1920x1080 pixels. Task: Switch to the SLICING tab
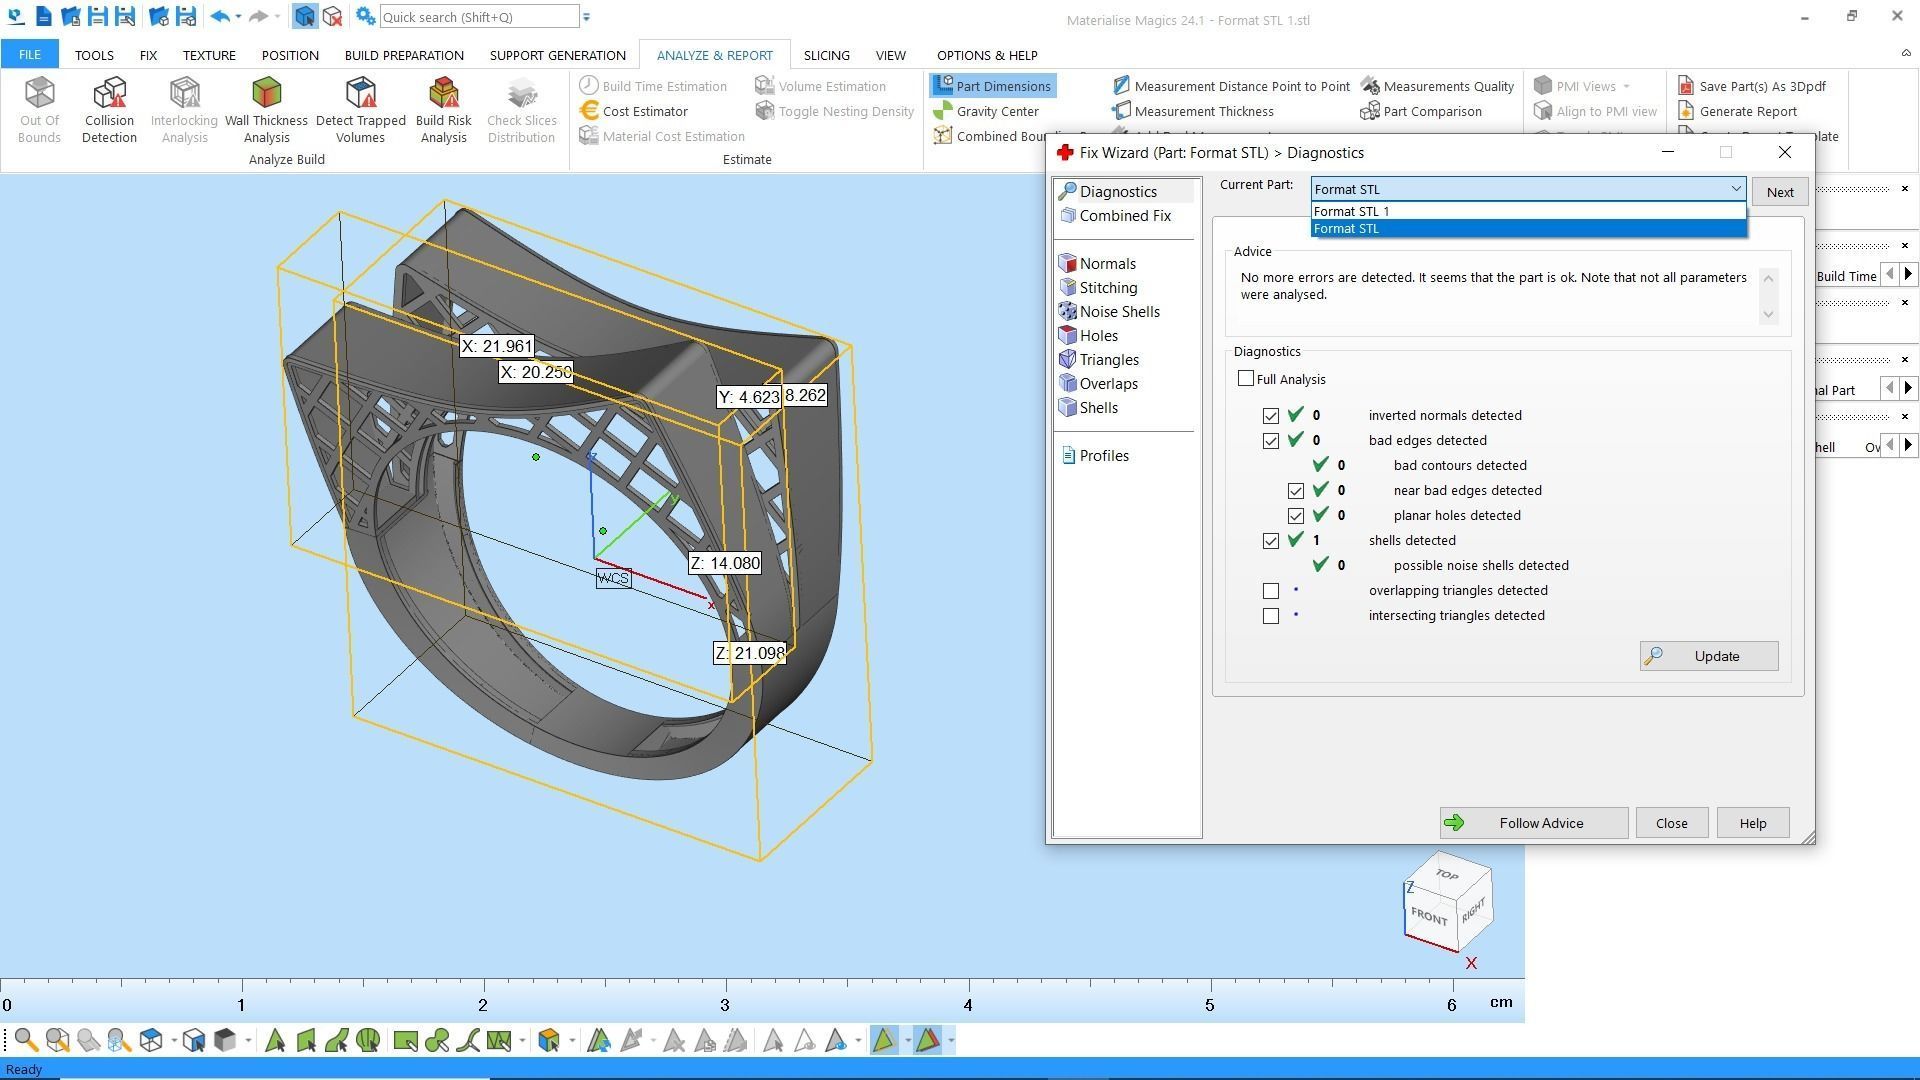pyautogui.click(x=826, y=55)
